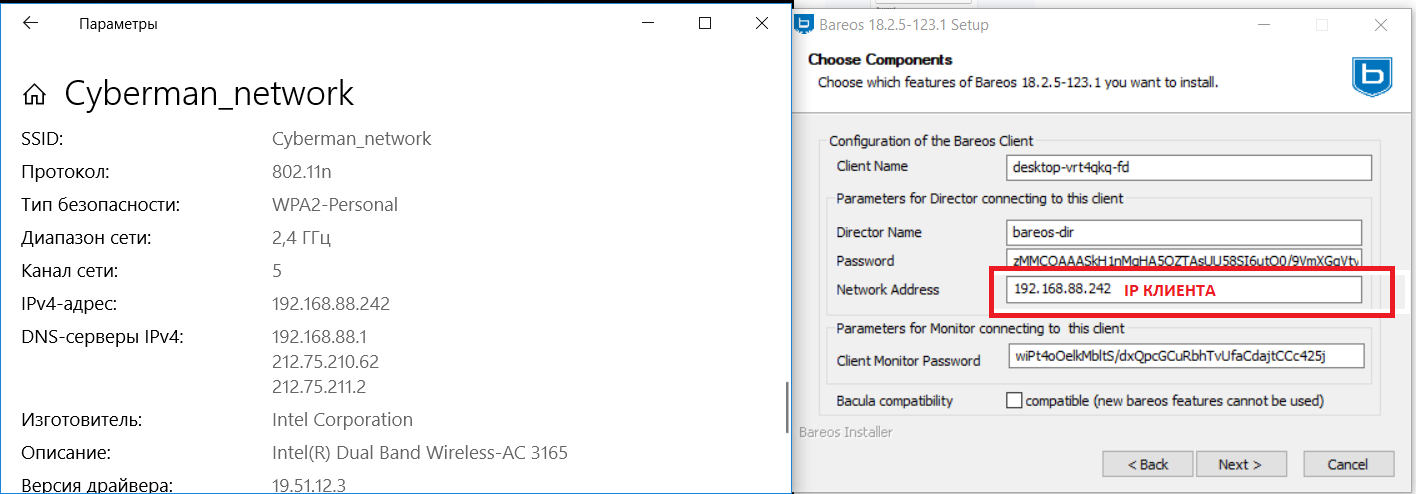Click the Bareos logo in Setup title bar

(804, 24)
